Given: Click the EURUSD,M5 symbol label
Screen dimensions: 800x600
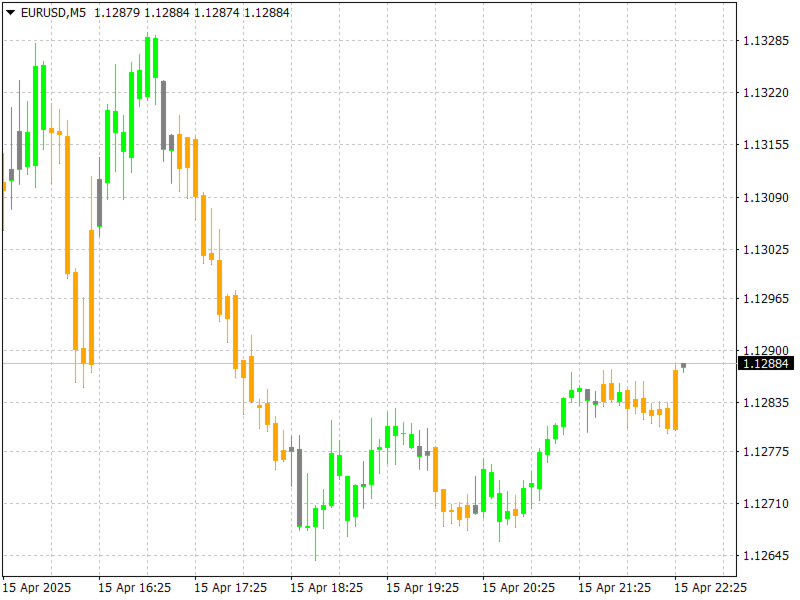Looking at the screenshot, I should coord(54,13).
